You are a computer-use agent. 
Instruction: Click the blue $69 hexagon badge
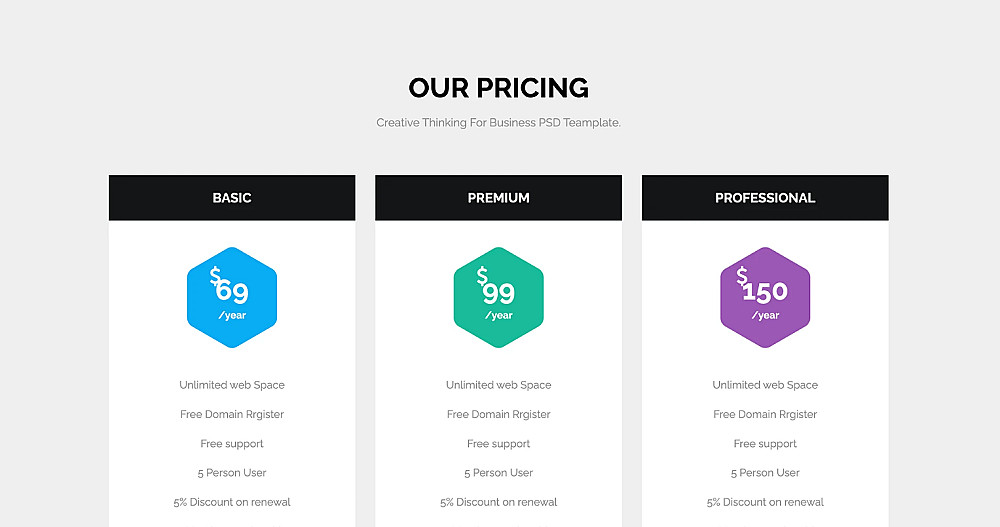tap(232, 297)
